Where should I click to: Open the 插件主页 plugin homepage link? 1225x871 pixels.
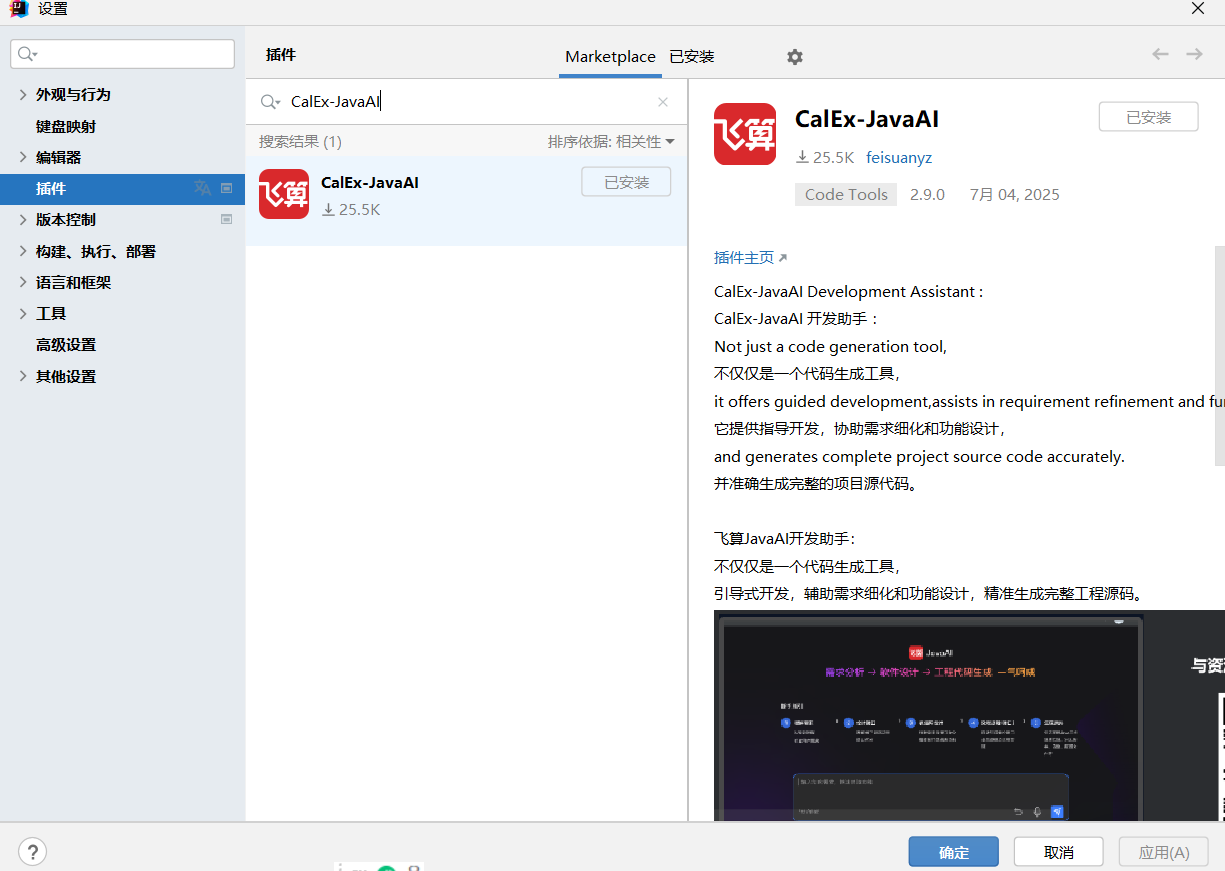click(x=744, y=257)
